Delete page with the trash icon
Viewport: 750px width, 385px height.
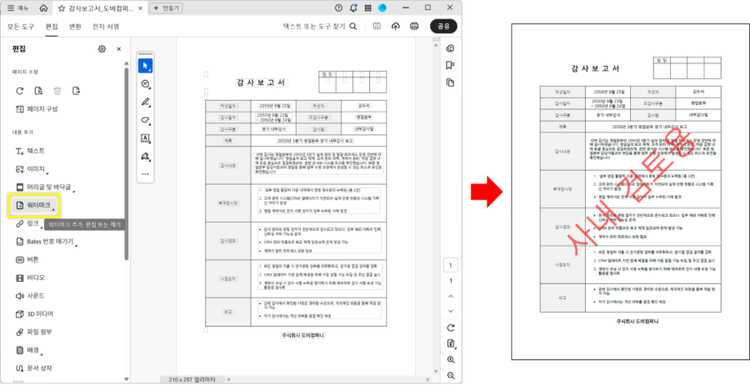57,91
